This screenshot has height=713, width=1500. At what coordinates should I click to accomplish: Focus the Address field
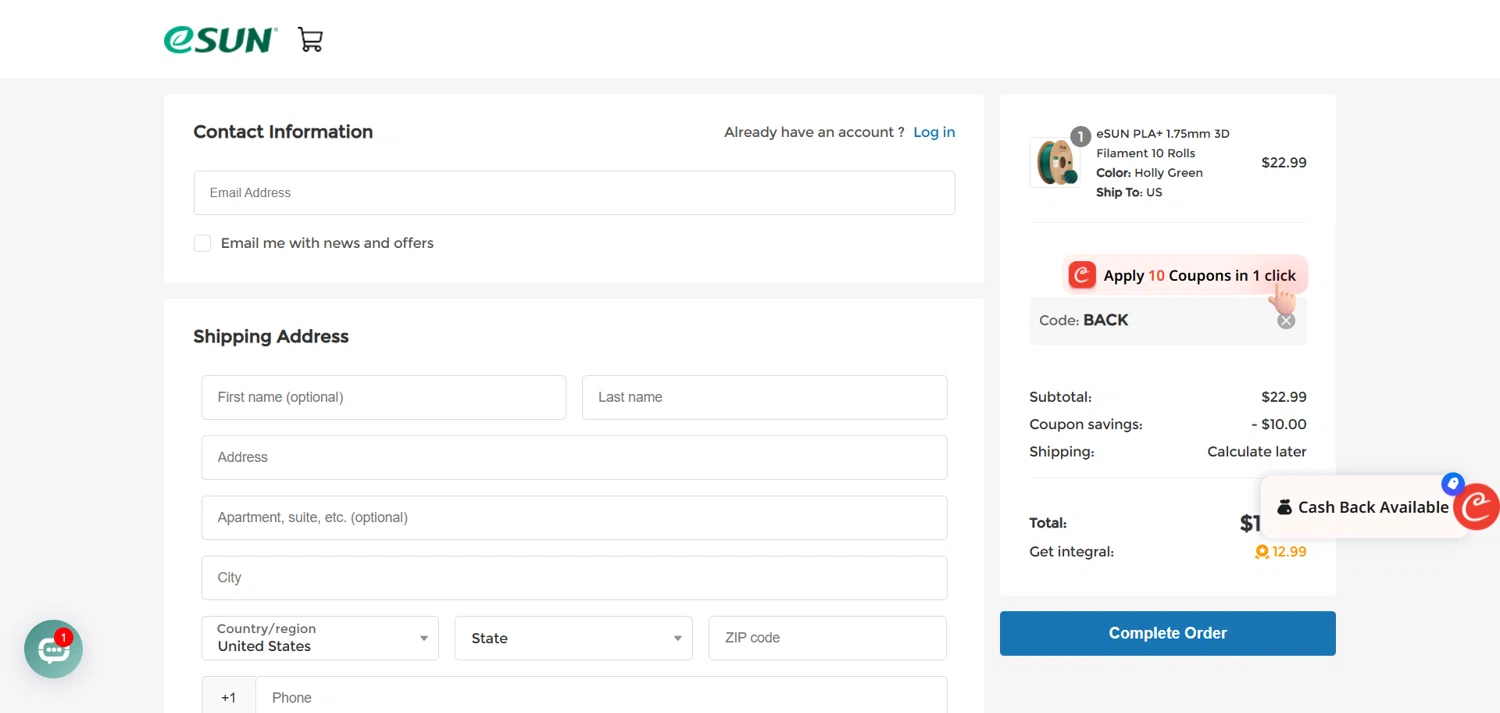pos(574,457)
